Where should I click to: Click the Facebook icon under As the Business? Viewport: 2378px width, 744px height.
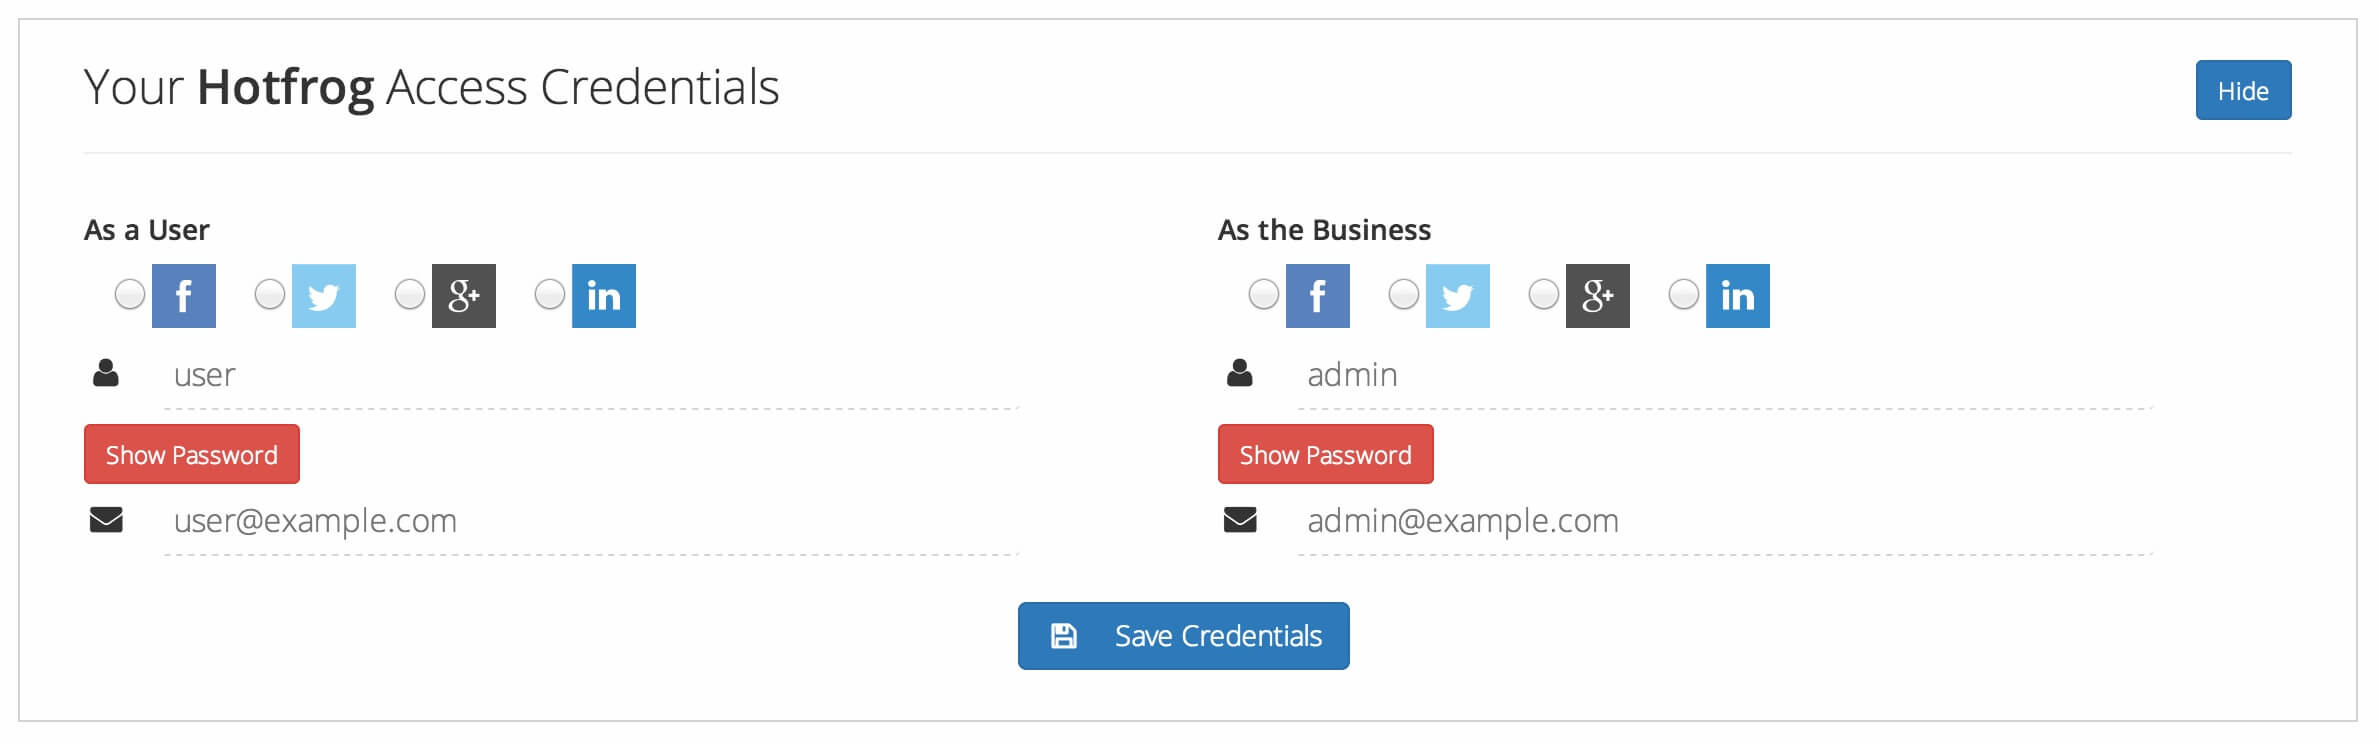pos(1318,296)
